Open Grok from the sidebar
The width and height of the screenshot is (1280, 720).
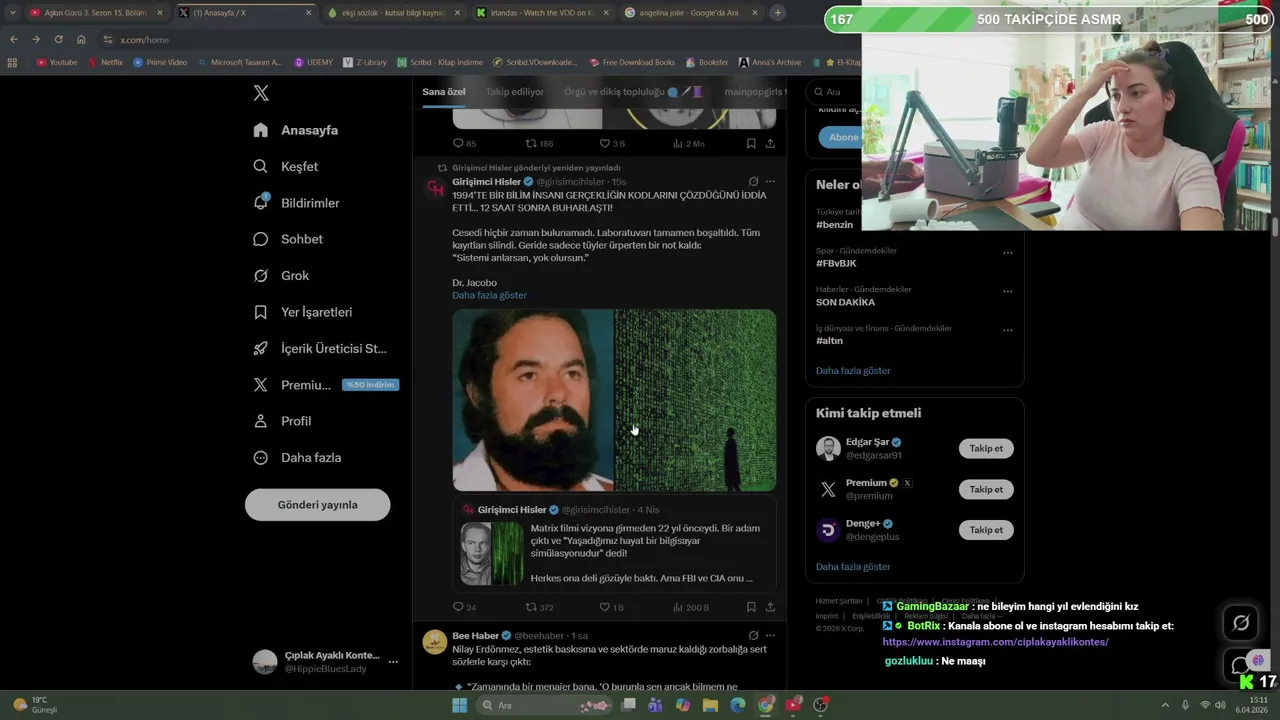tap(282, 275)
